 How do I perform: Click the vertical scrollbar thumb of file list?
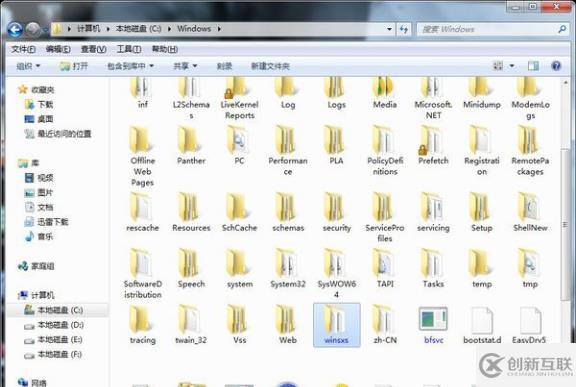pyautogui.click(x=565, y=224)
